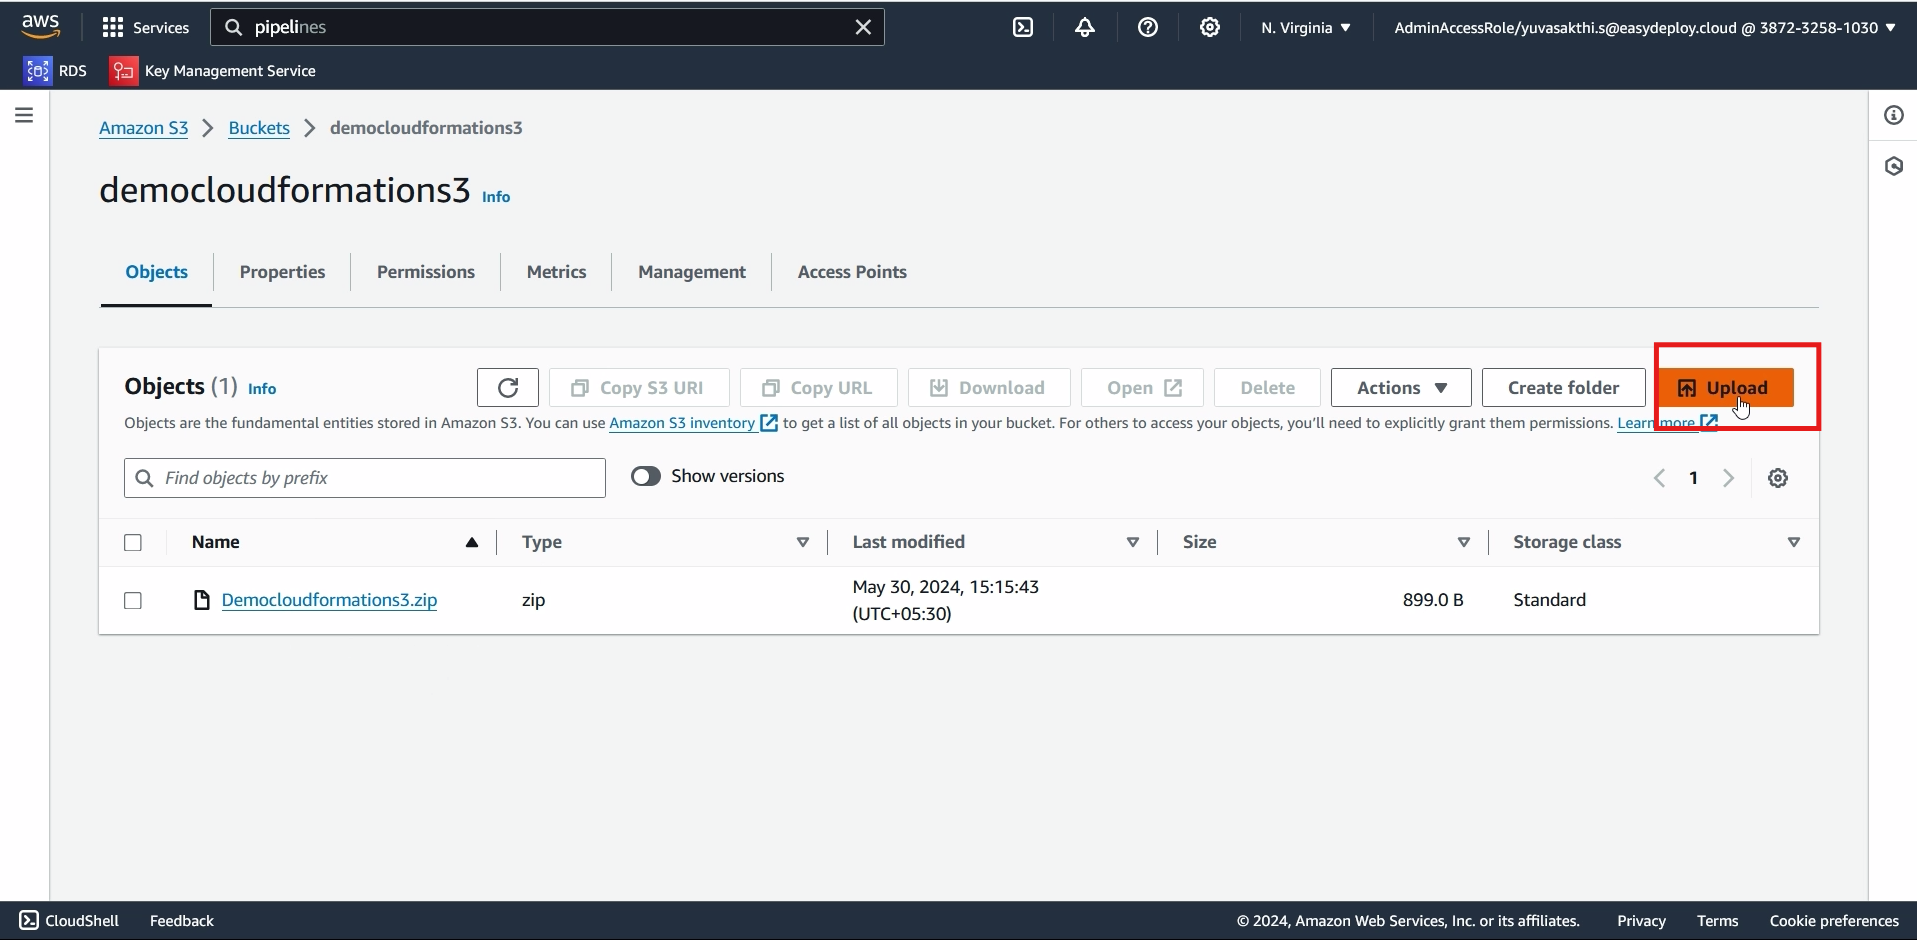The image size is (1917, 940).
Task: Launch CloudShell from the top bar icon
Action: tap(1023, 28)
